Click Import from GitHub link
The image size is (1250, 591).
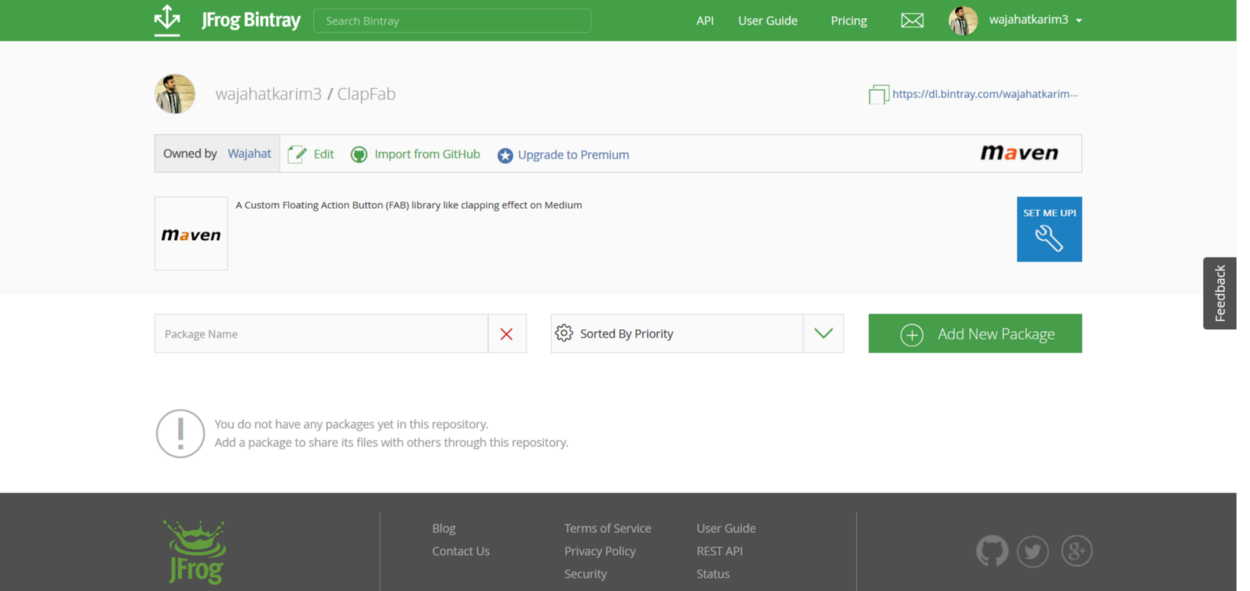click(427, 154)
